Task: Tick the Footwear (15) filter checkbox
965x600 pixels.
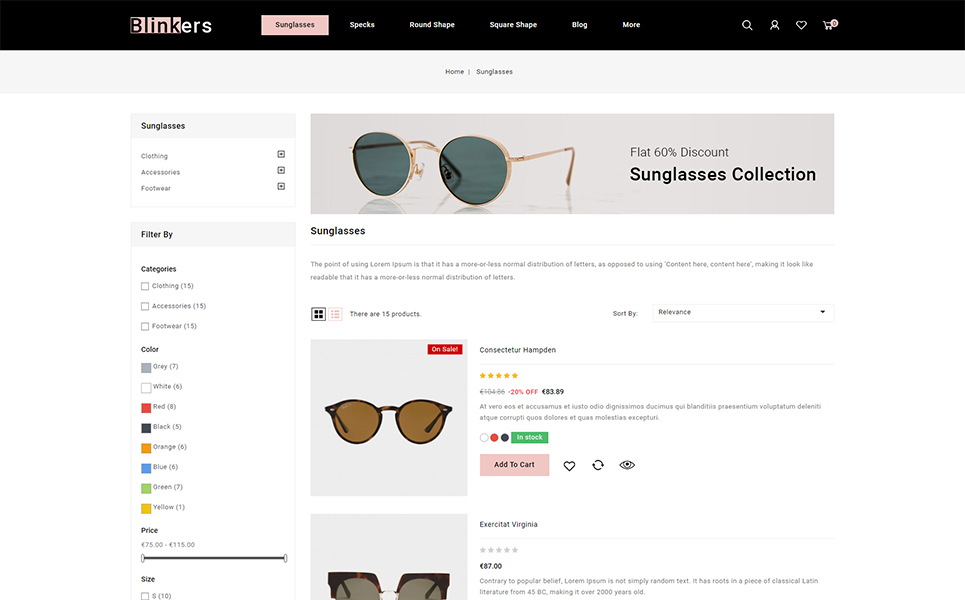Action: tap(145, 327)
